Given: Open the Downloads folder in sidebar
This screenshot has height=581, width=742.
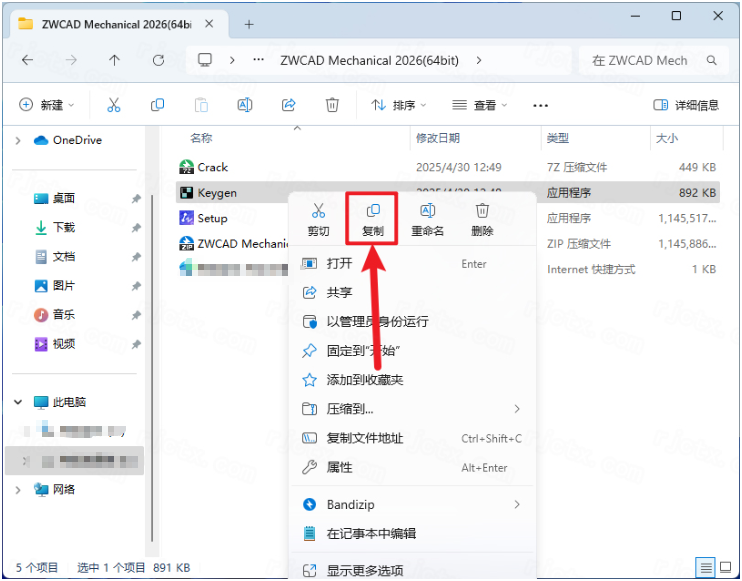Looking at the screenshot, I should [64, 227].
